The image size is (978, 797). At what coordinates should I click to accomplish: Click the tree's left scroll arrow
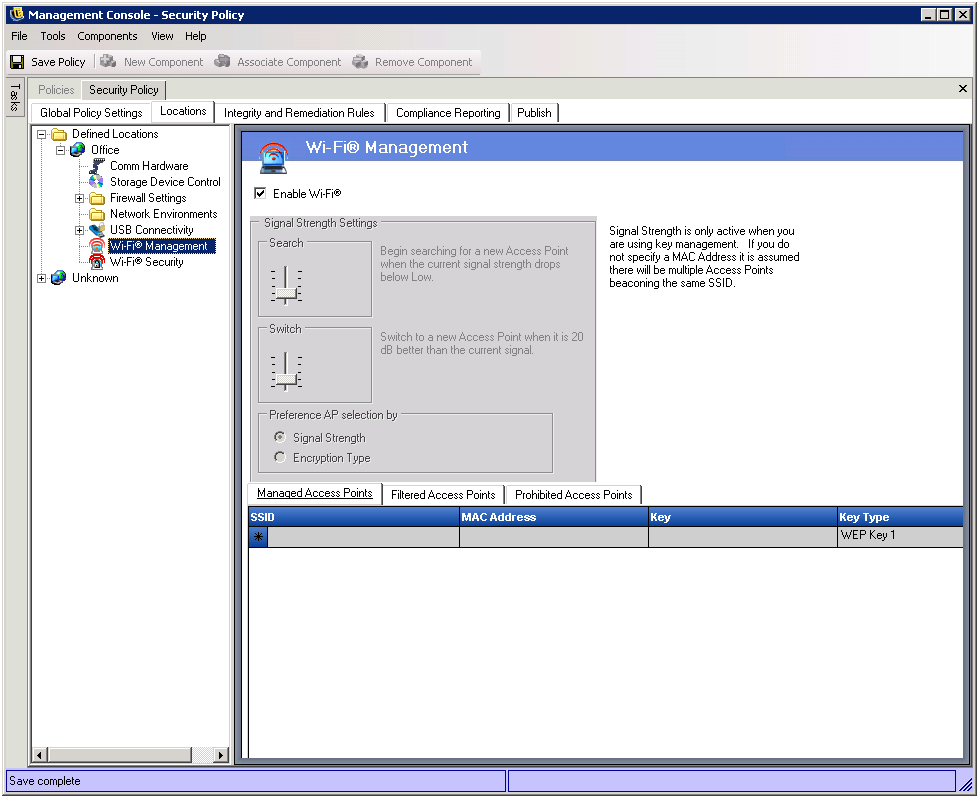(x=39, y=755)
